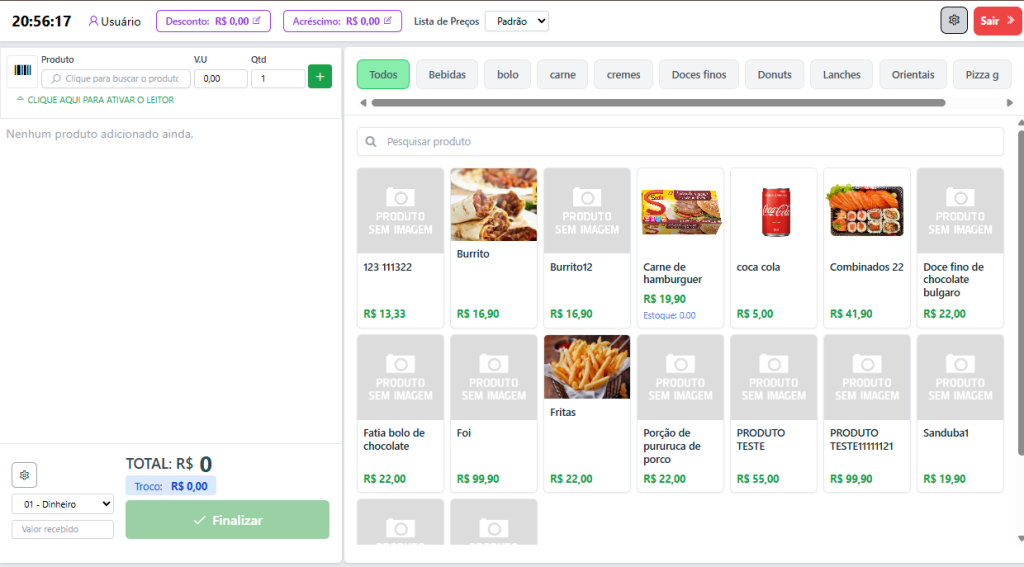Image resolution: width=1024 pixels, height=567 pixels.
Task: Select the cremes category tab
Action: (624, 74)
